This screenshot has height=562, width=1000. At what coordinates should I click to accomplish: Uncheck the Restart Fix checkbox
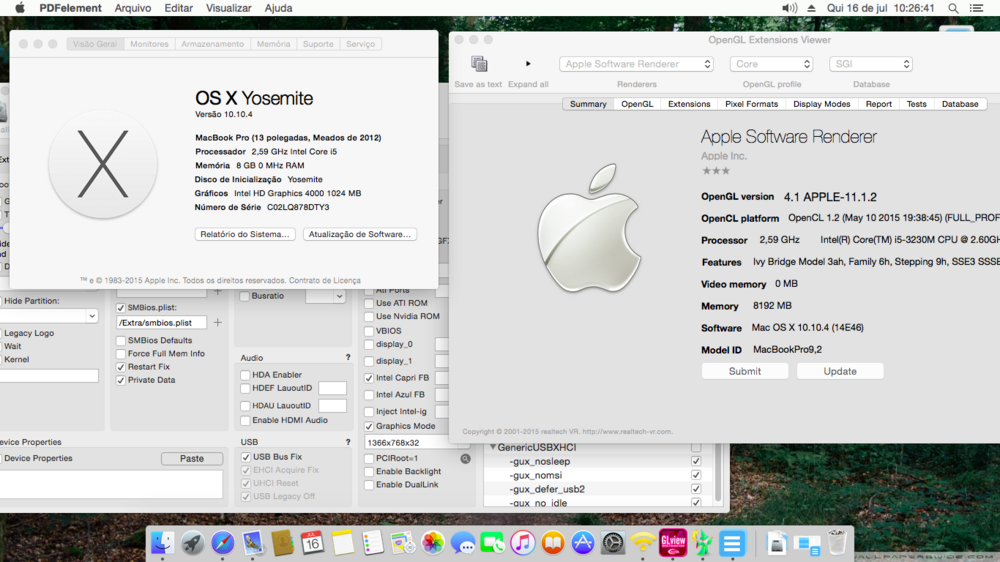tap(121, 367)
